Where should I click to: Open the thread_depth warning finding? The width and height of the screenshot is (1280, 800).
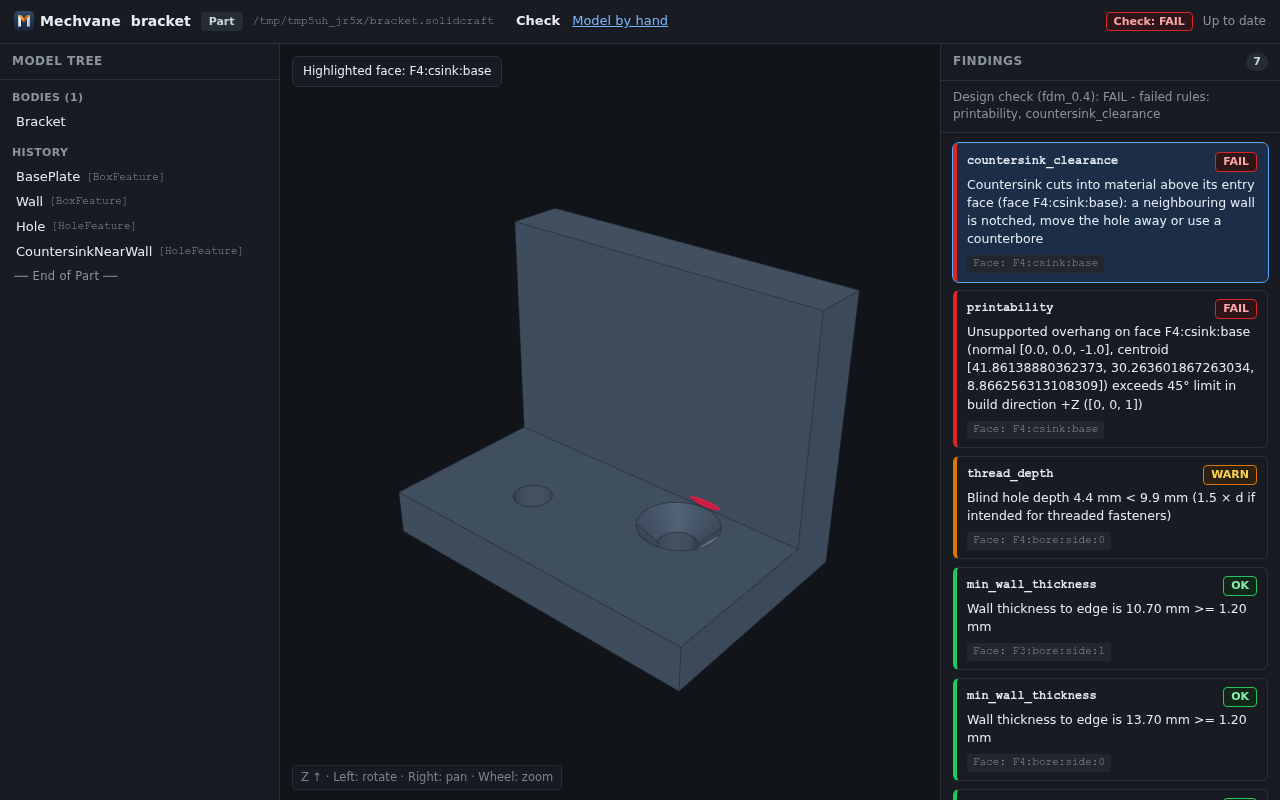tap(1110, 508)
